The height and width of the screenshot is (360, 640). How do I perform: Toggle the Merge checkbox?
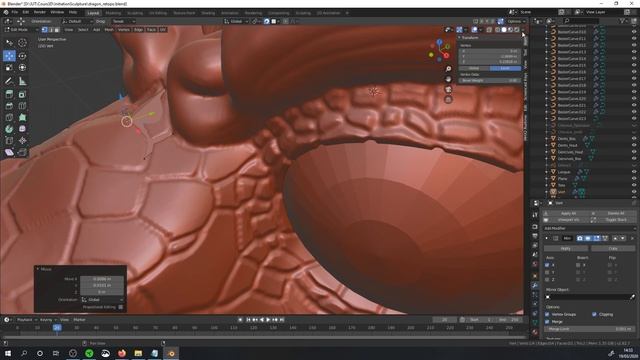tap(547, 322)
